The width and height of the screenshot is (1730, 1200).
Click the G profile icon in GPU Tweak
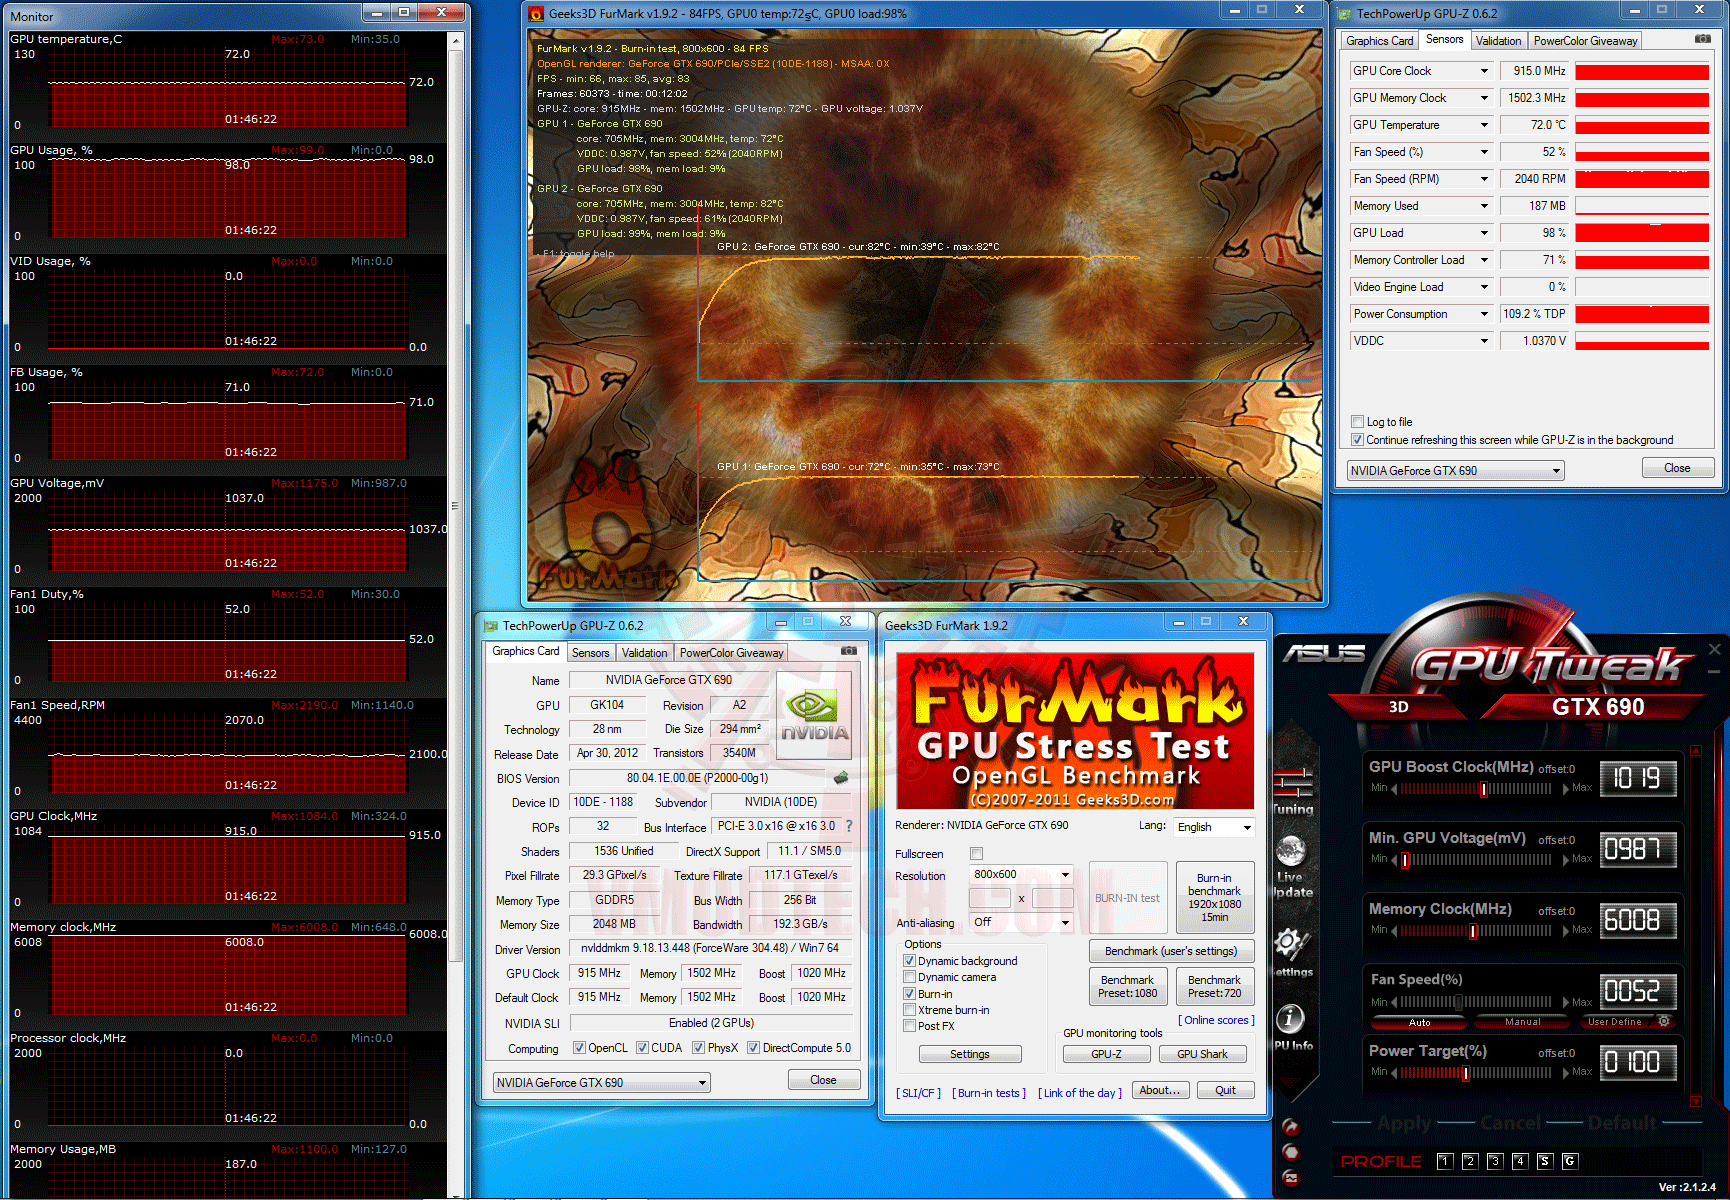point(1569,1161)
